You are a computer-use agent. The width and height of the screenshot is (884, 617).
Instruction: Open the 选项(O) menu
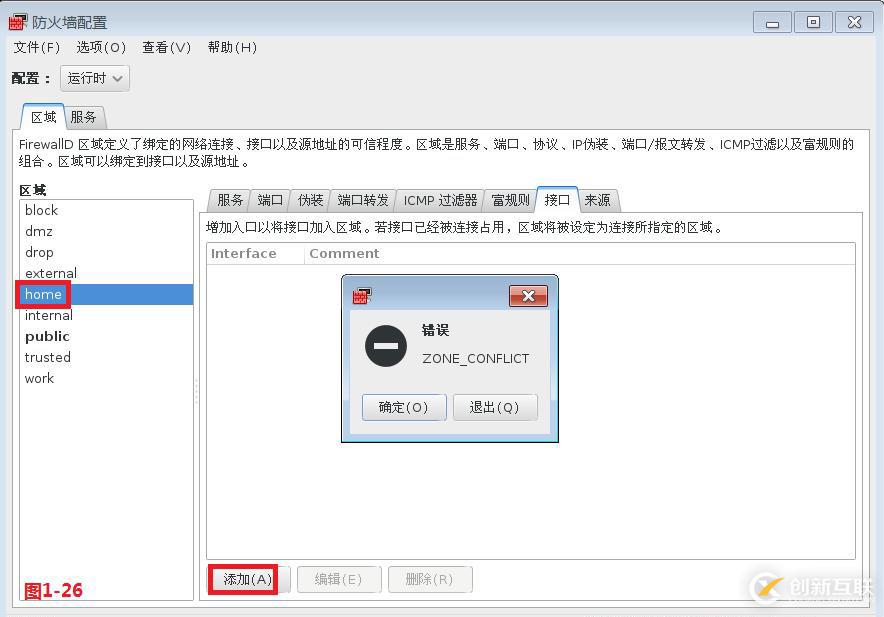100,47
